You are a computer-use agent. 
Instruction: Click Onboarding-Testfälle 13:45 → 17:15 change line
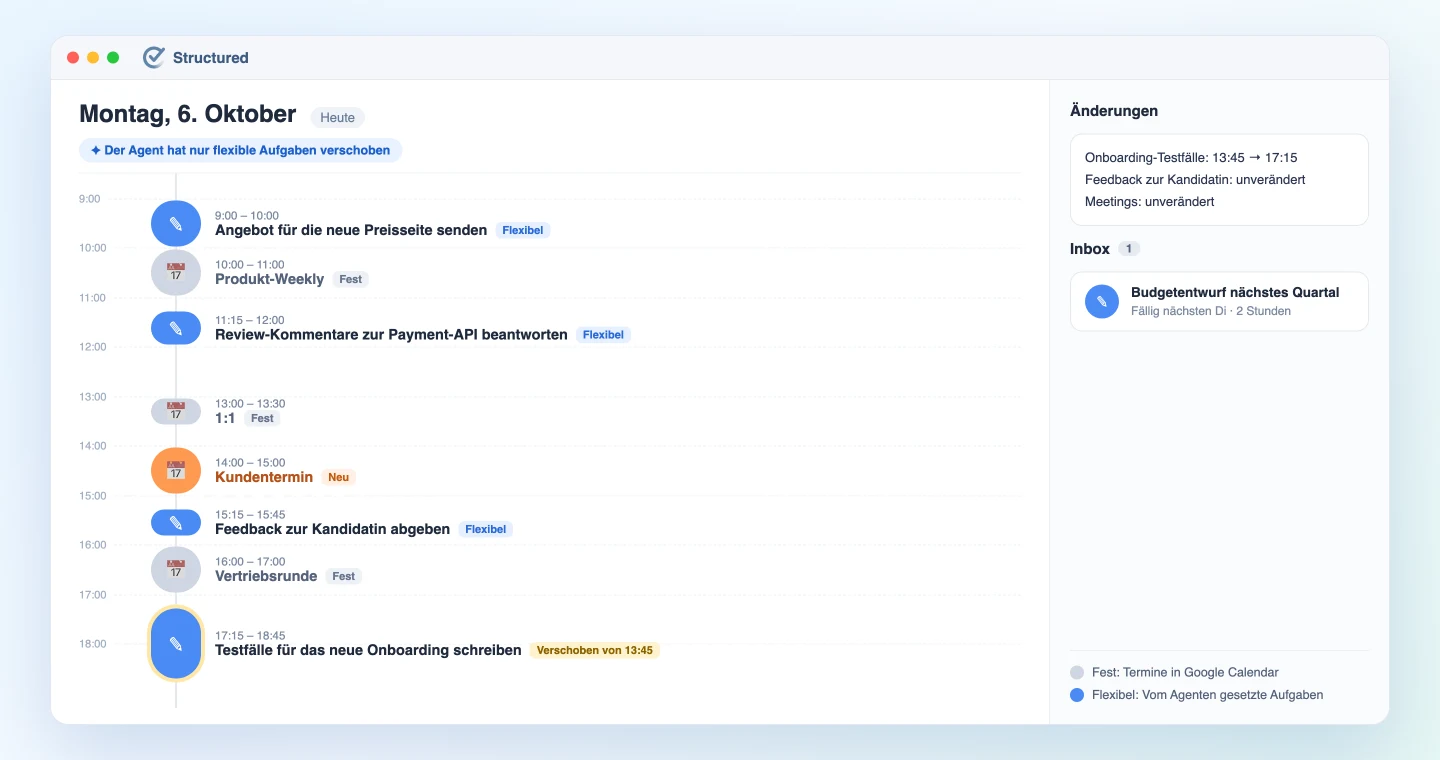[1191, 158]
